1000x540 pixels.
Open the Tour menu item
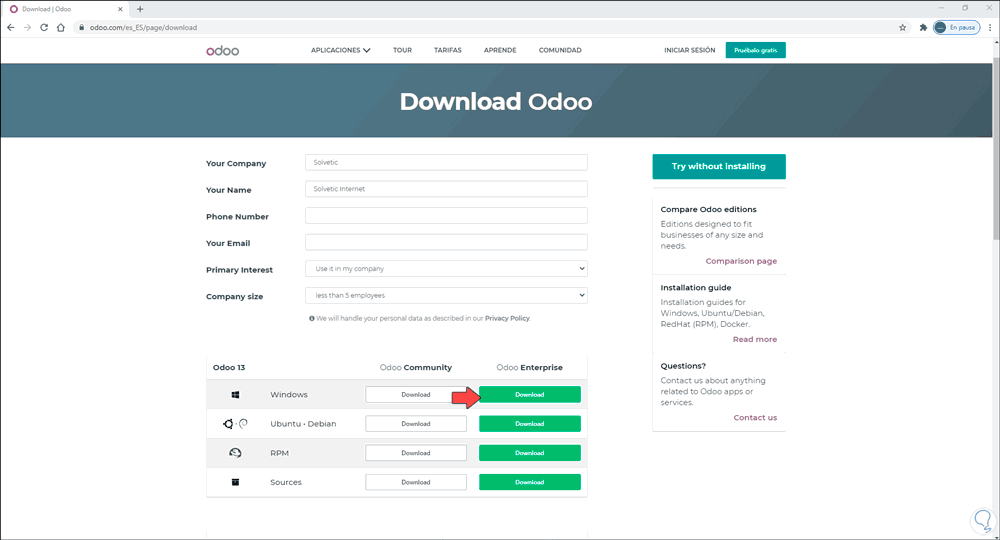pos(402,50)
